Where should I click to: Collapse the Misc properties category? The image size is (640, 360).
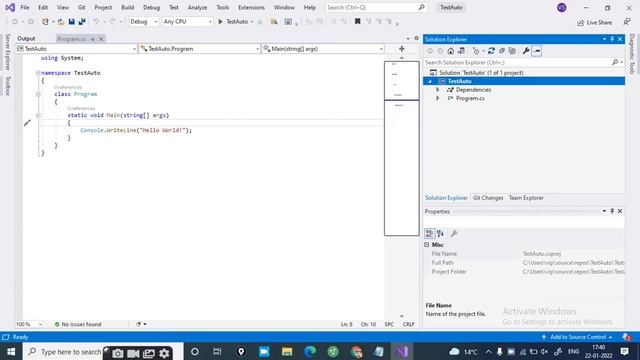tap(427, 245)
